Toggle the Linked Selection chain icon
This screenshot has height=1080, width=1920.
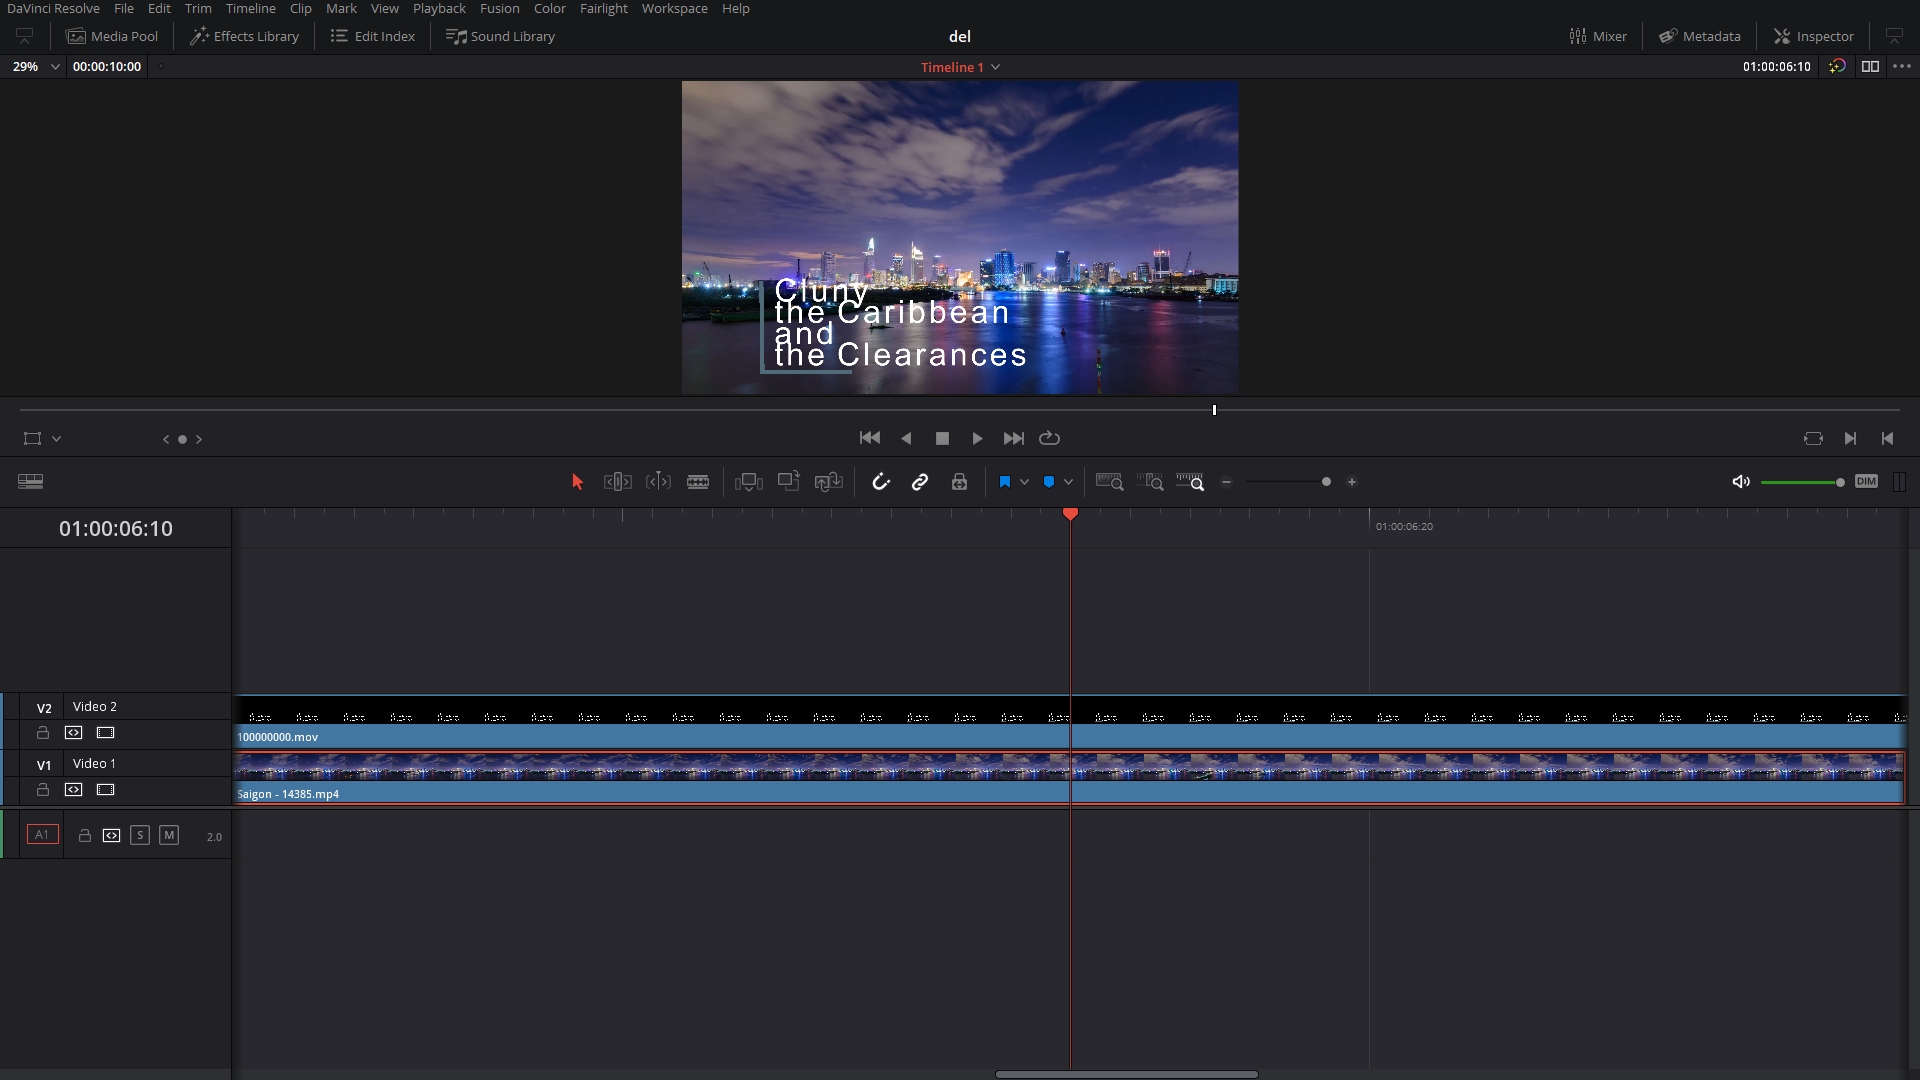pos(920,482)
